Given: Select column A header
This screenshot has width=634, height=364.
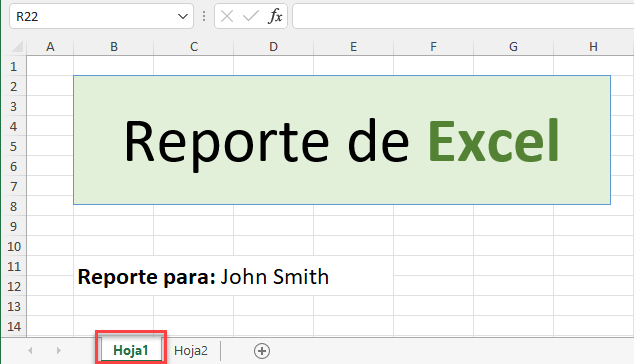Looking at the screenshot, I should click(50, 47).
